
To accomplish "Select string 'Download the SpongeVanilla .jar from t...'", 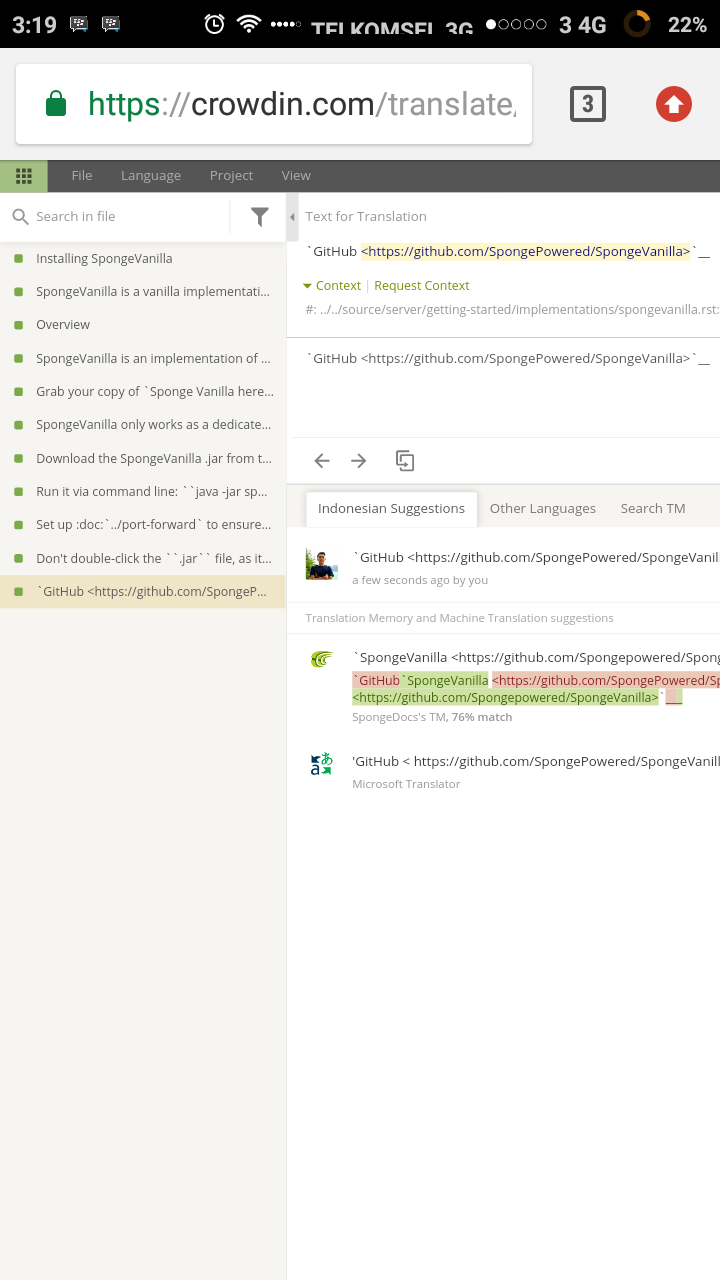I will (x=143, y=458).
